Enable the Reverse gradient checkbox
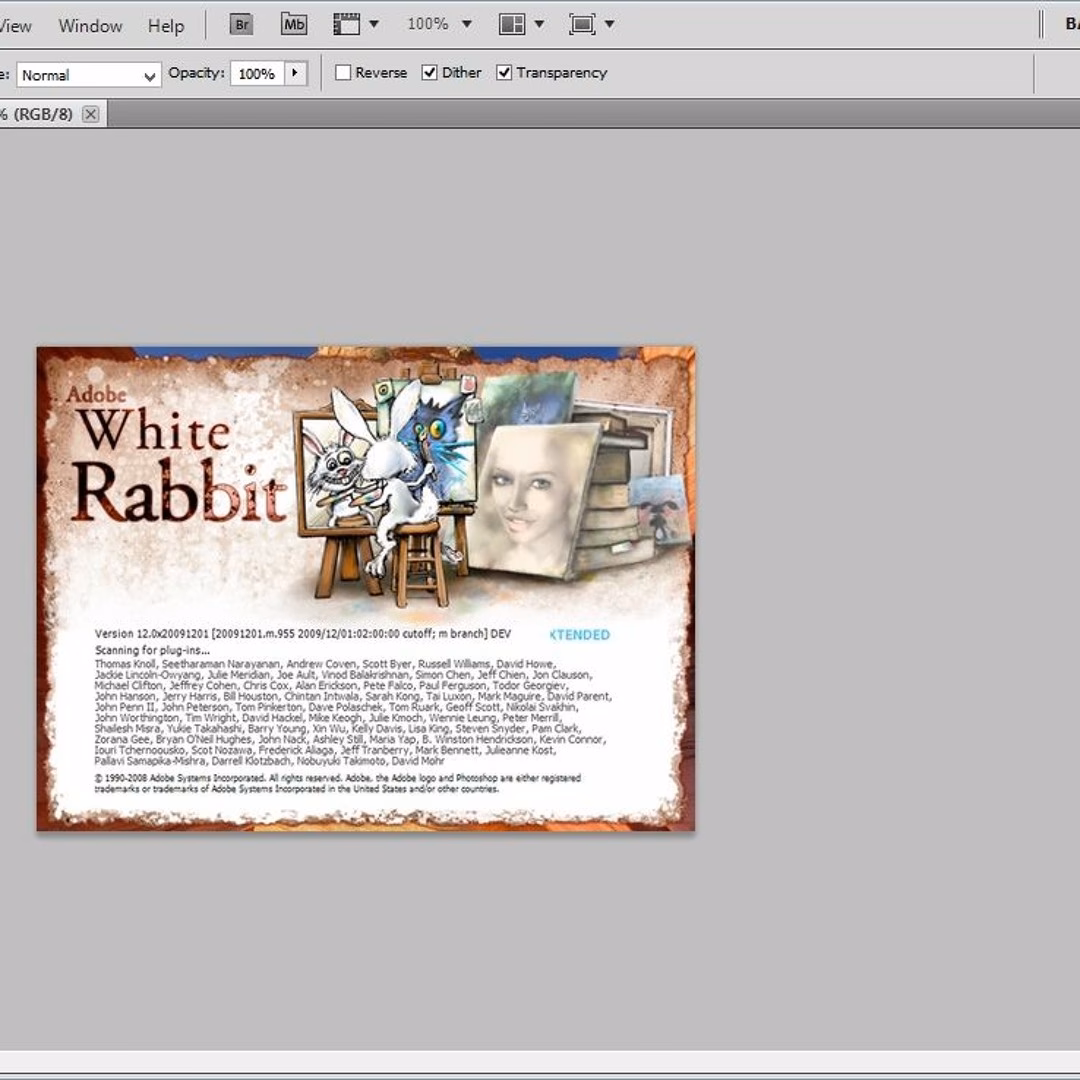Screen dimensions: 1080x1080 (343, 72)
